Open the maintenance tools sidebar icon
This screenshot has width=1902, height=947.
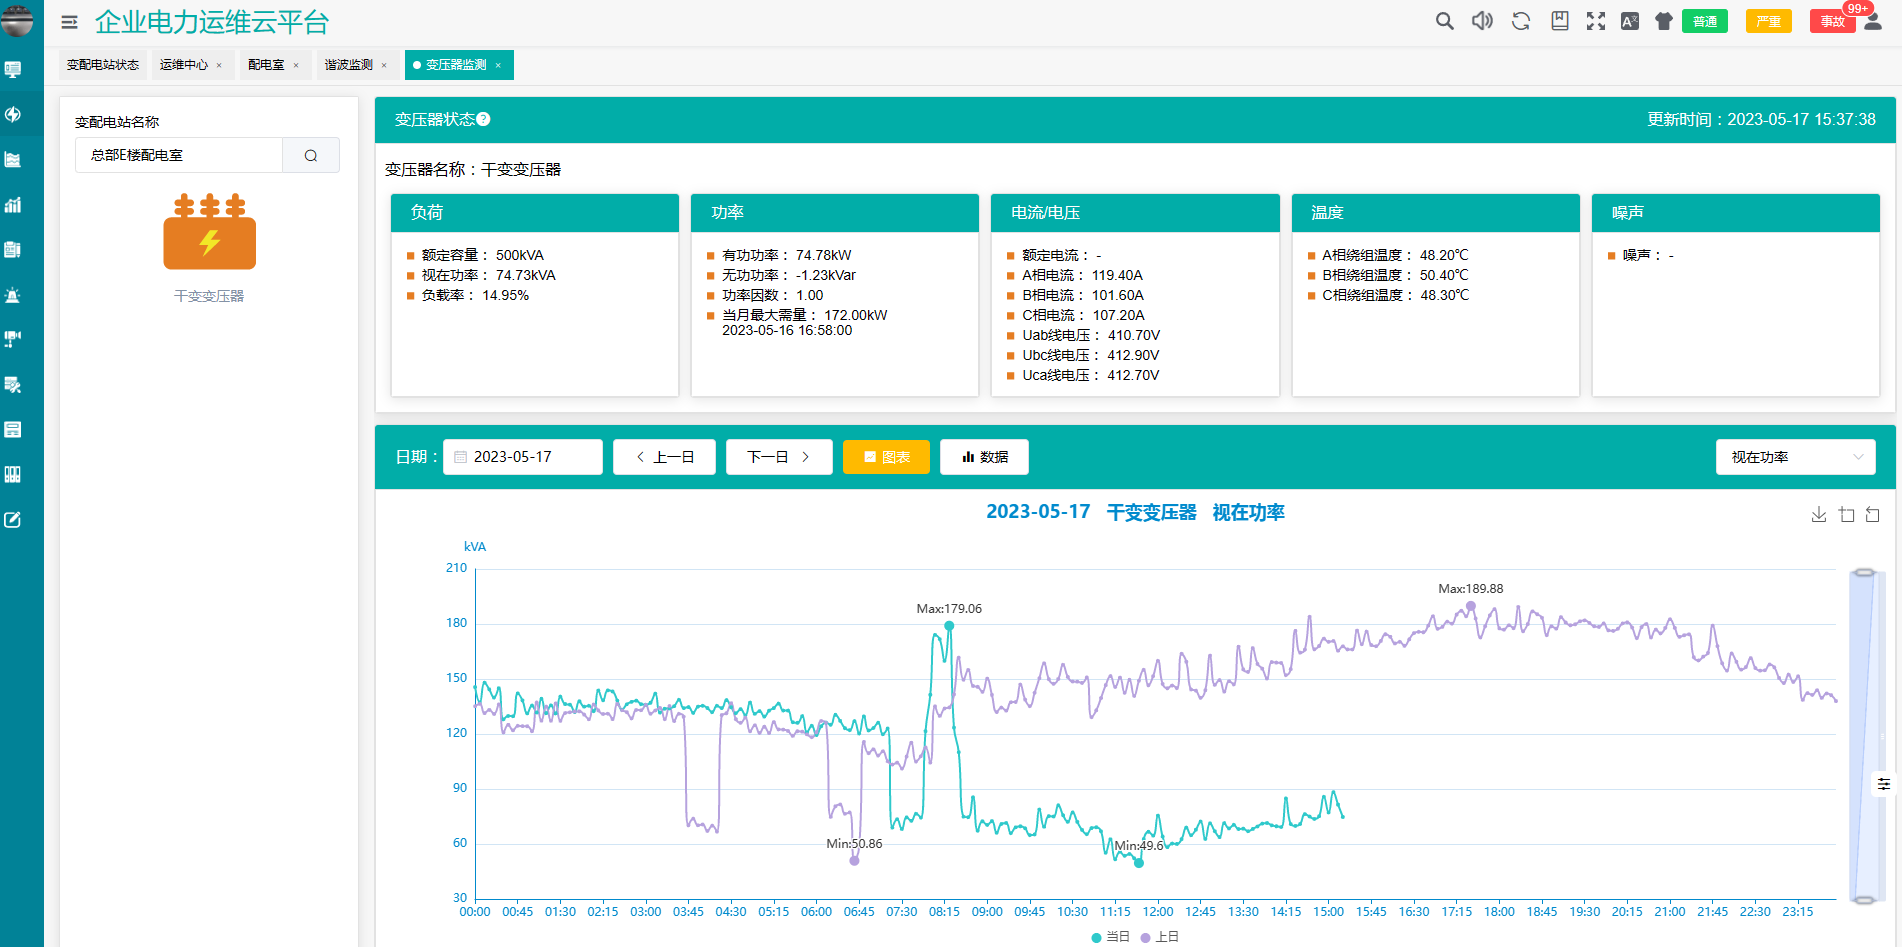(x=13, y=385)
